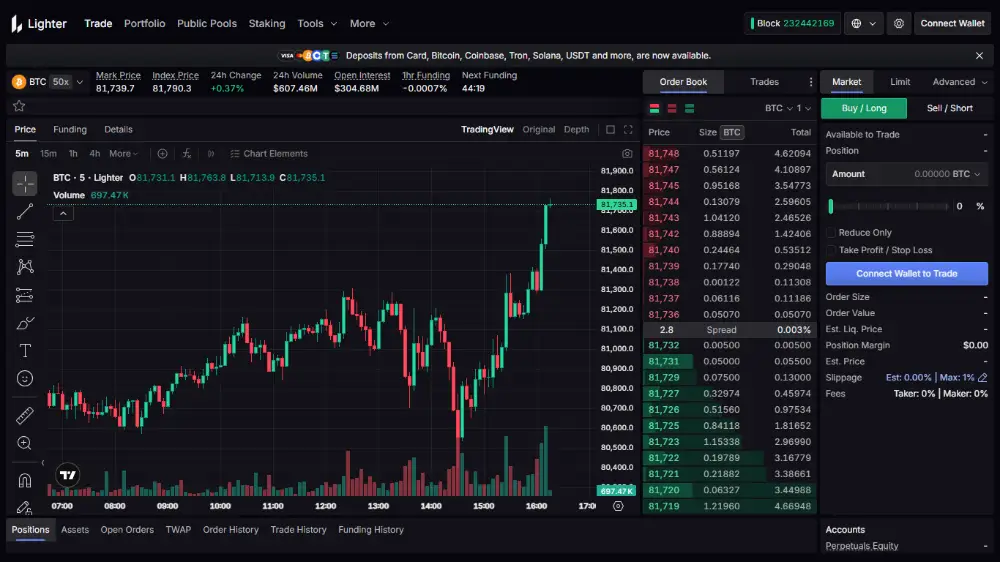Screen dimensions: 1000x562
Task: Dismiss the deposits announcement banner
Action: (980, 55)
